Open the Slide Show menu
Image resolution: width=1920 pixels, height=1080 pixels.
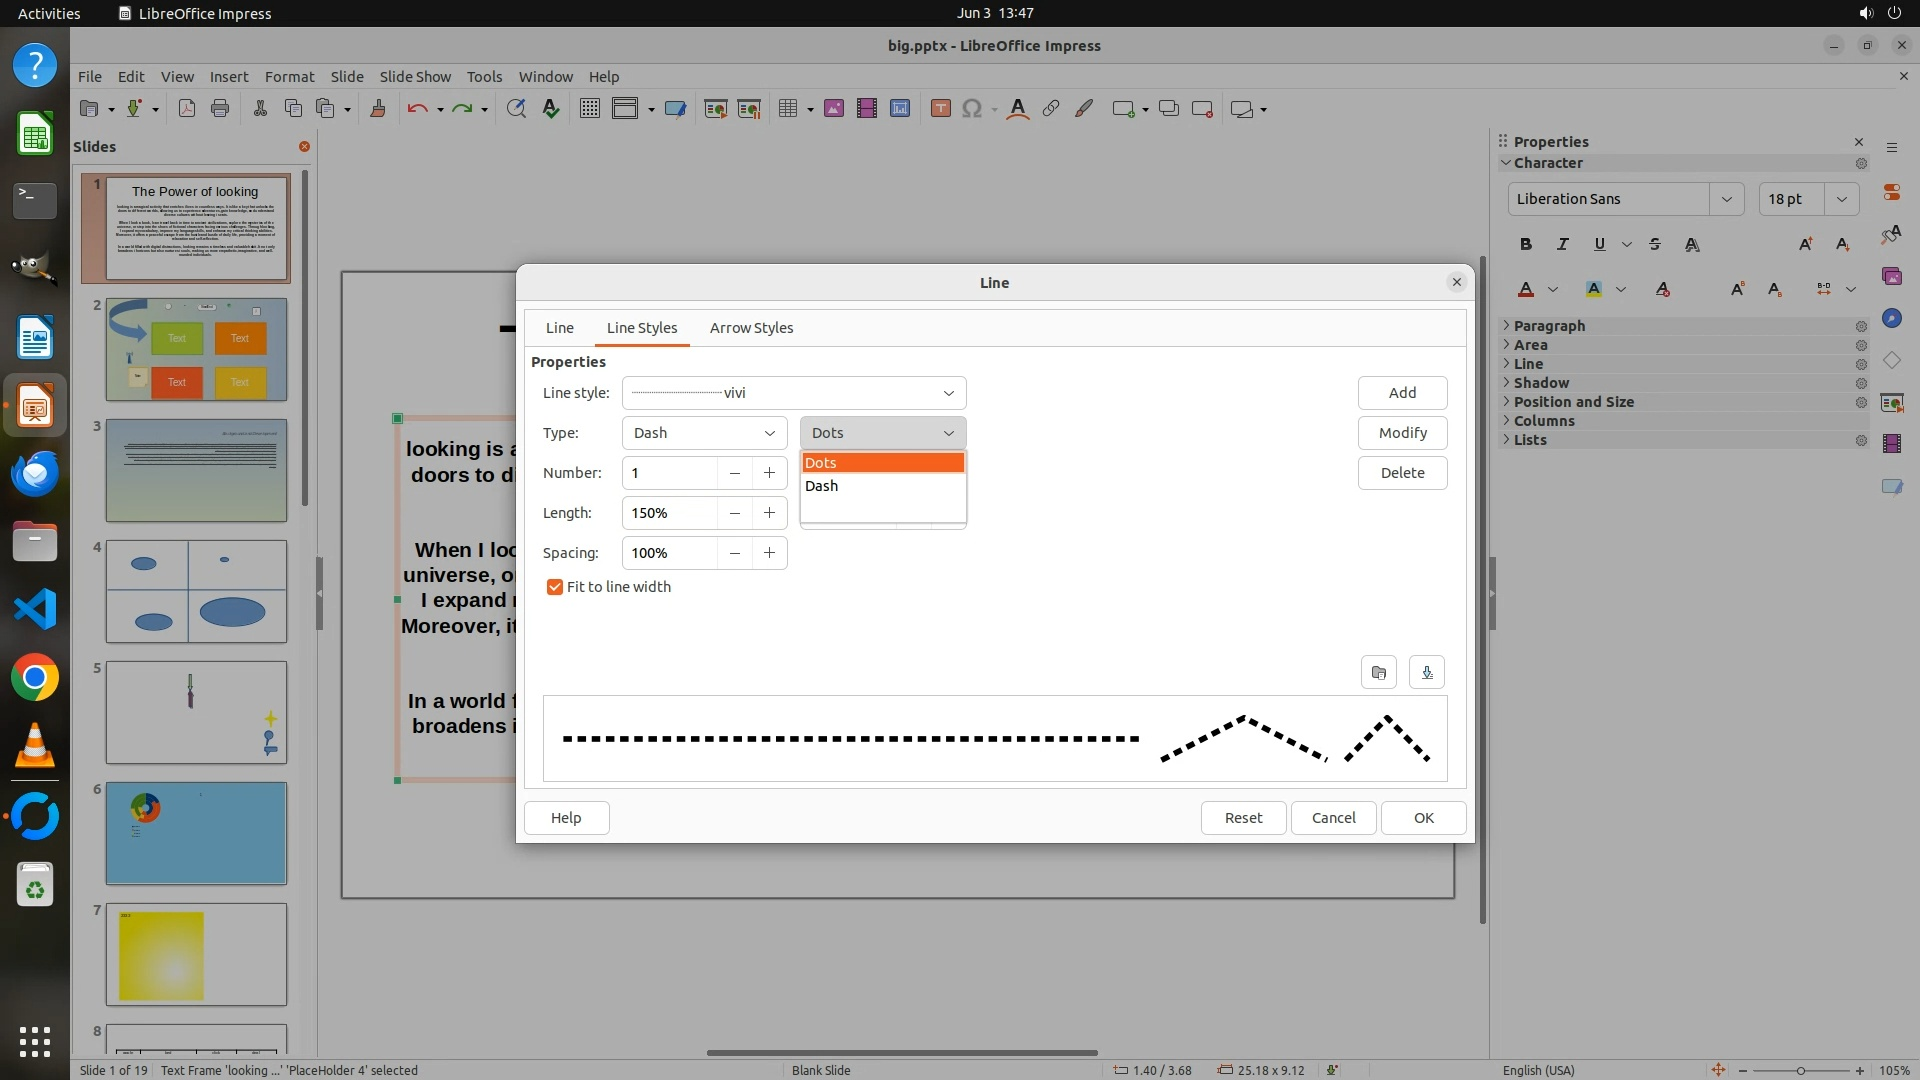click(x=415, y=76)
